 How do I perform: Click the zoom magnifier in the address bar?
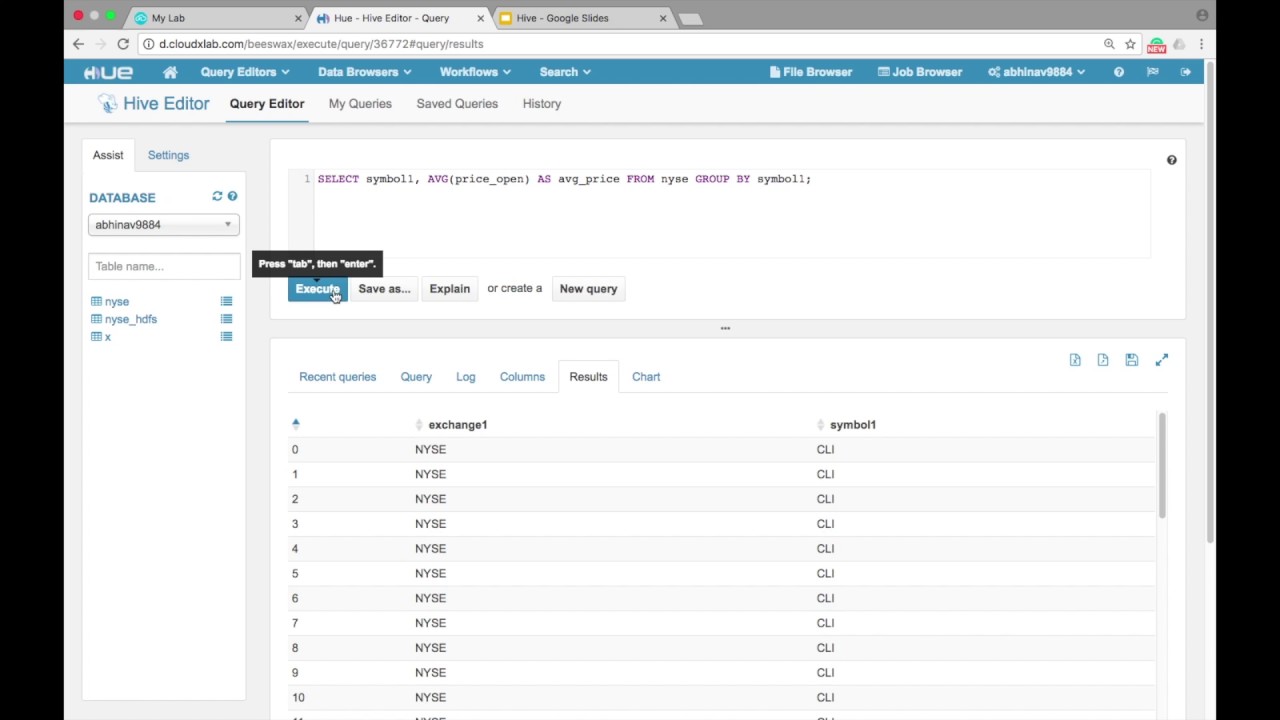1109,44
